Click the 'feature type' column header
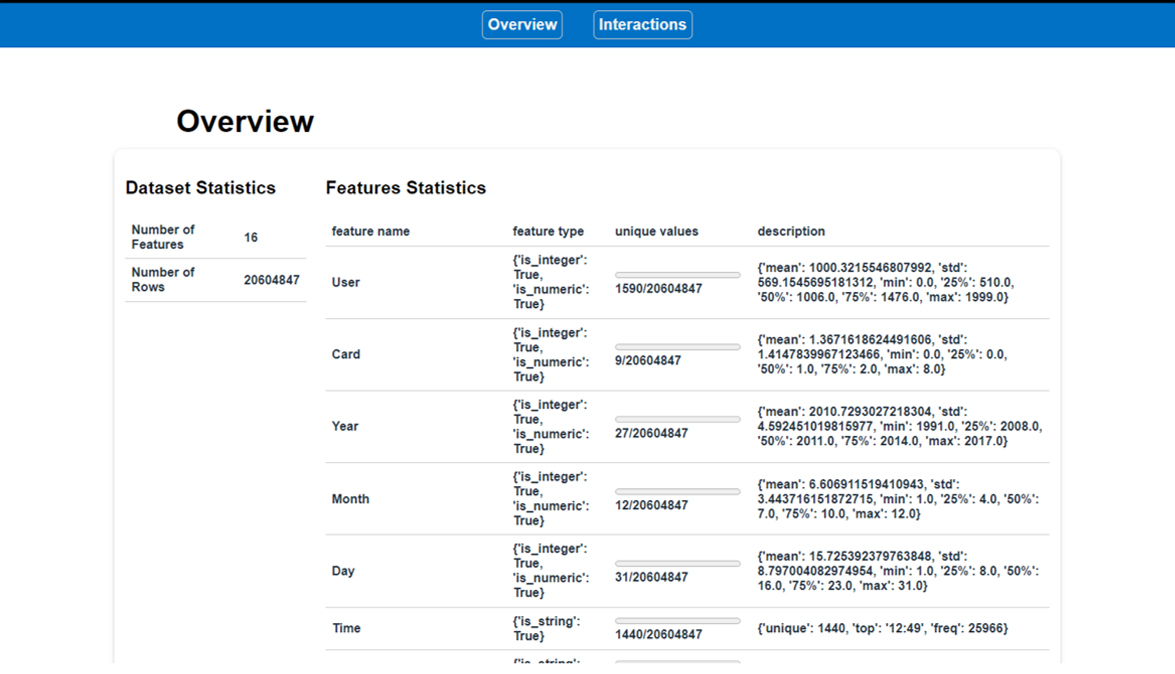1175x674 pixels. [548, 231]
